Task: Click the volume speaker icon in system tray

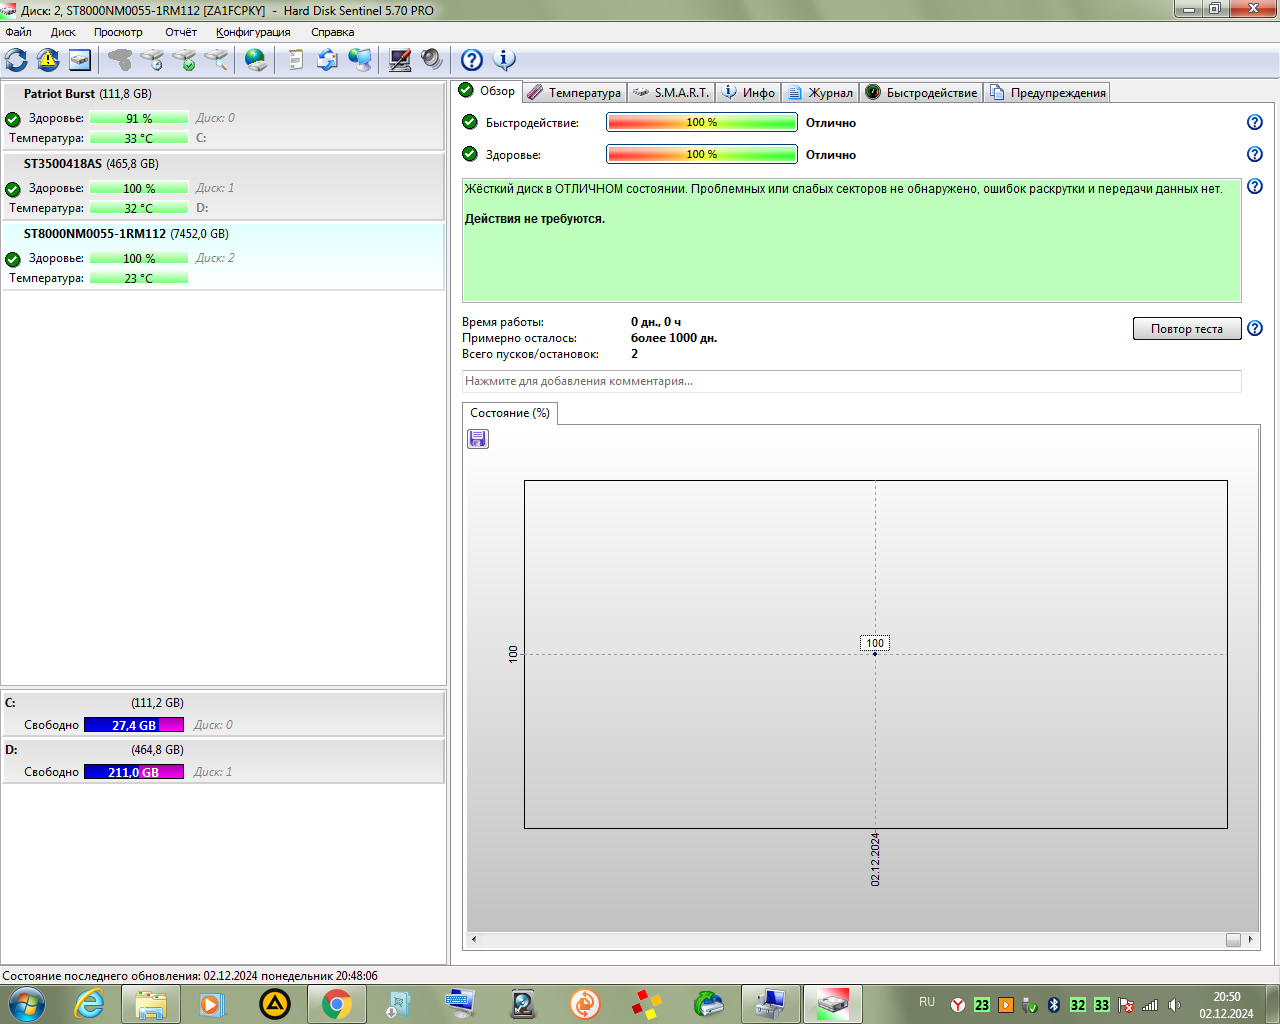Action: [1174, 1005]
